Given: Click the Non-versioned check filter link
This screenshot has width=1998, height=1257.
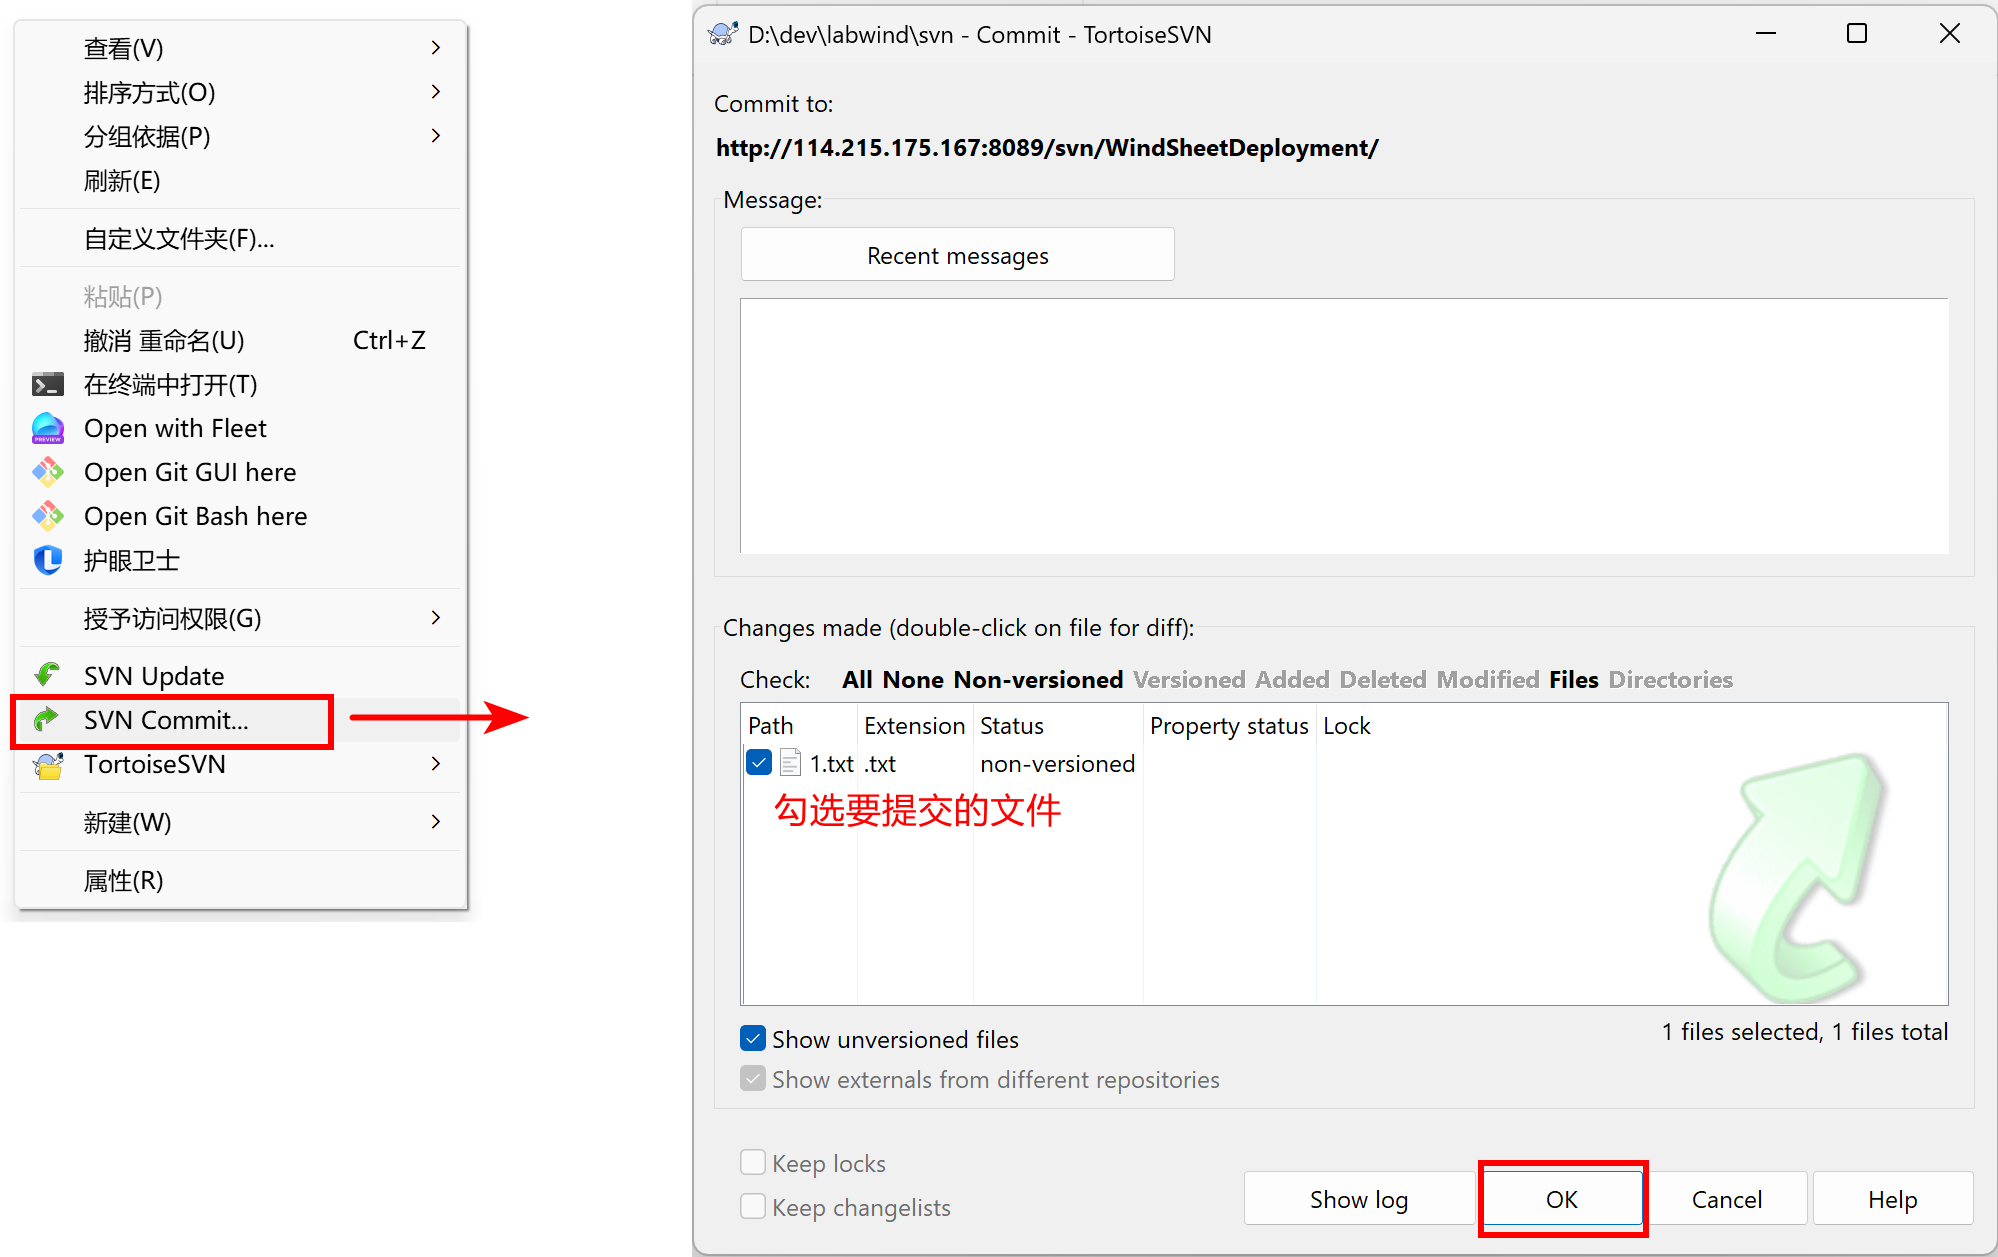Looking at the screenshot, I should [x=1038, y=680].
